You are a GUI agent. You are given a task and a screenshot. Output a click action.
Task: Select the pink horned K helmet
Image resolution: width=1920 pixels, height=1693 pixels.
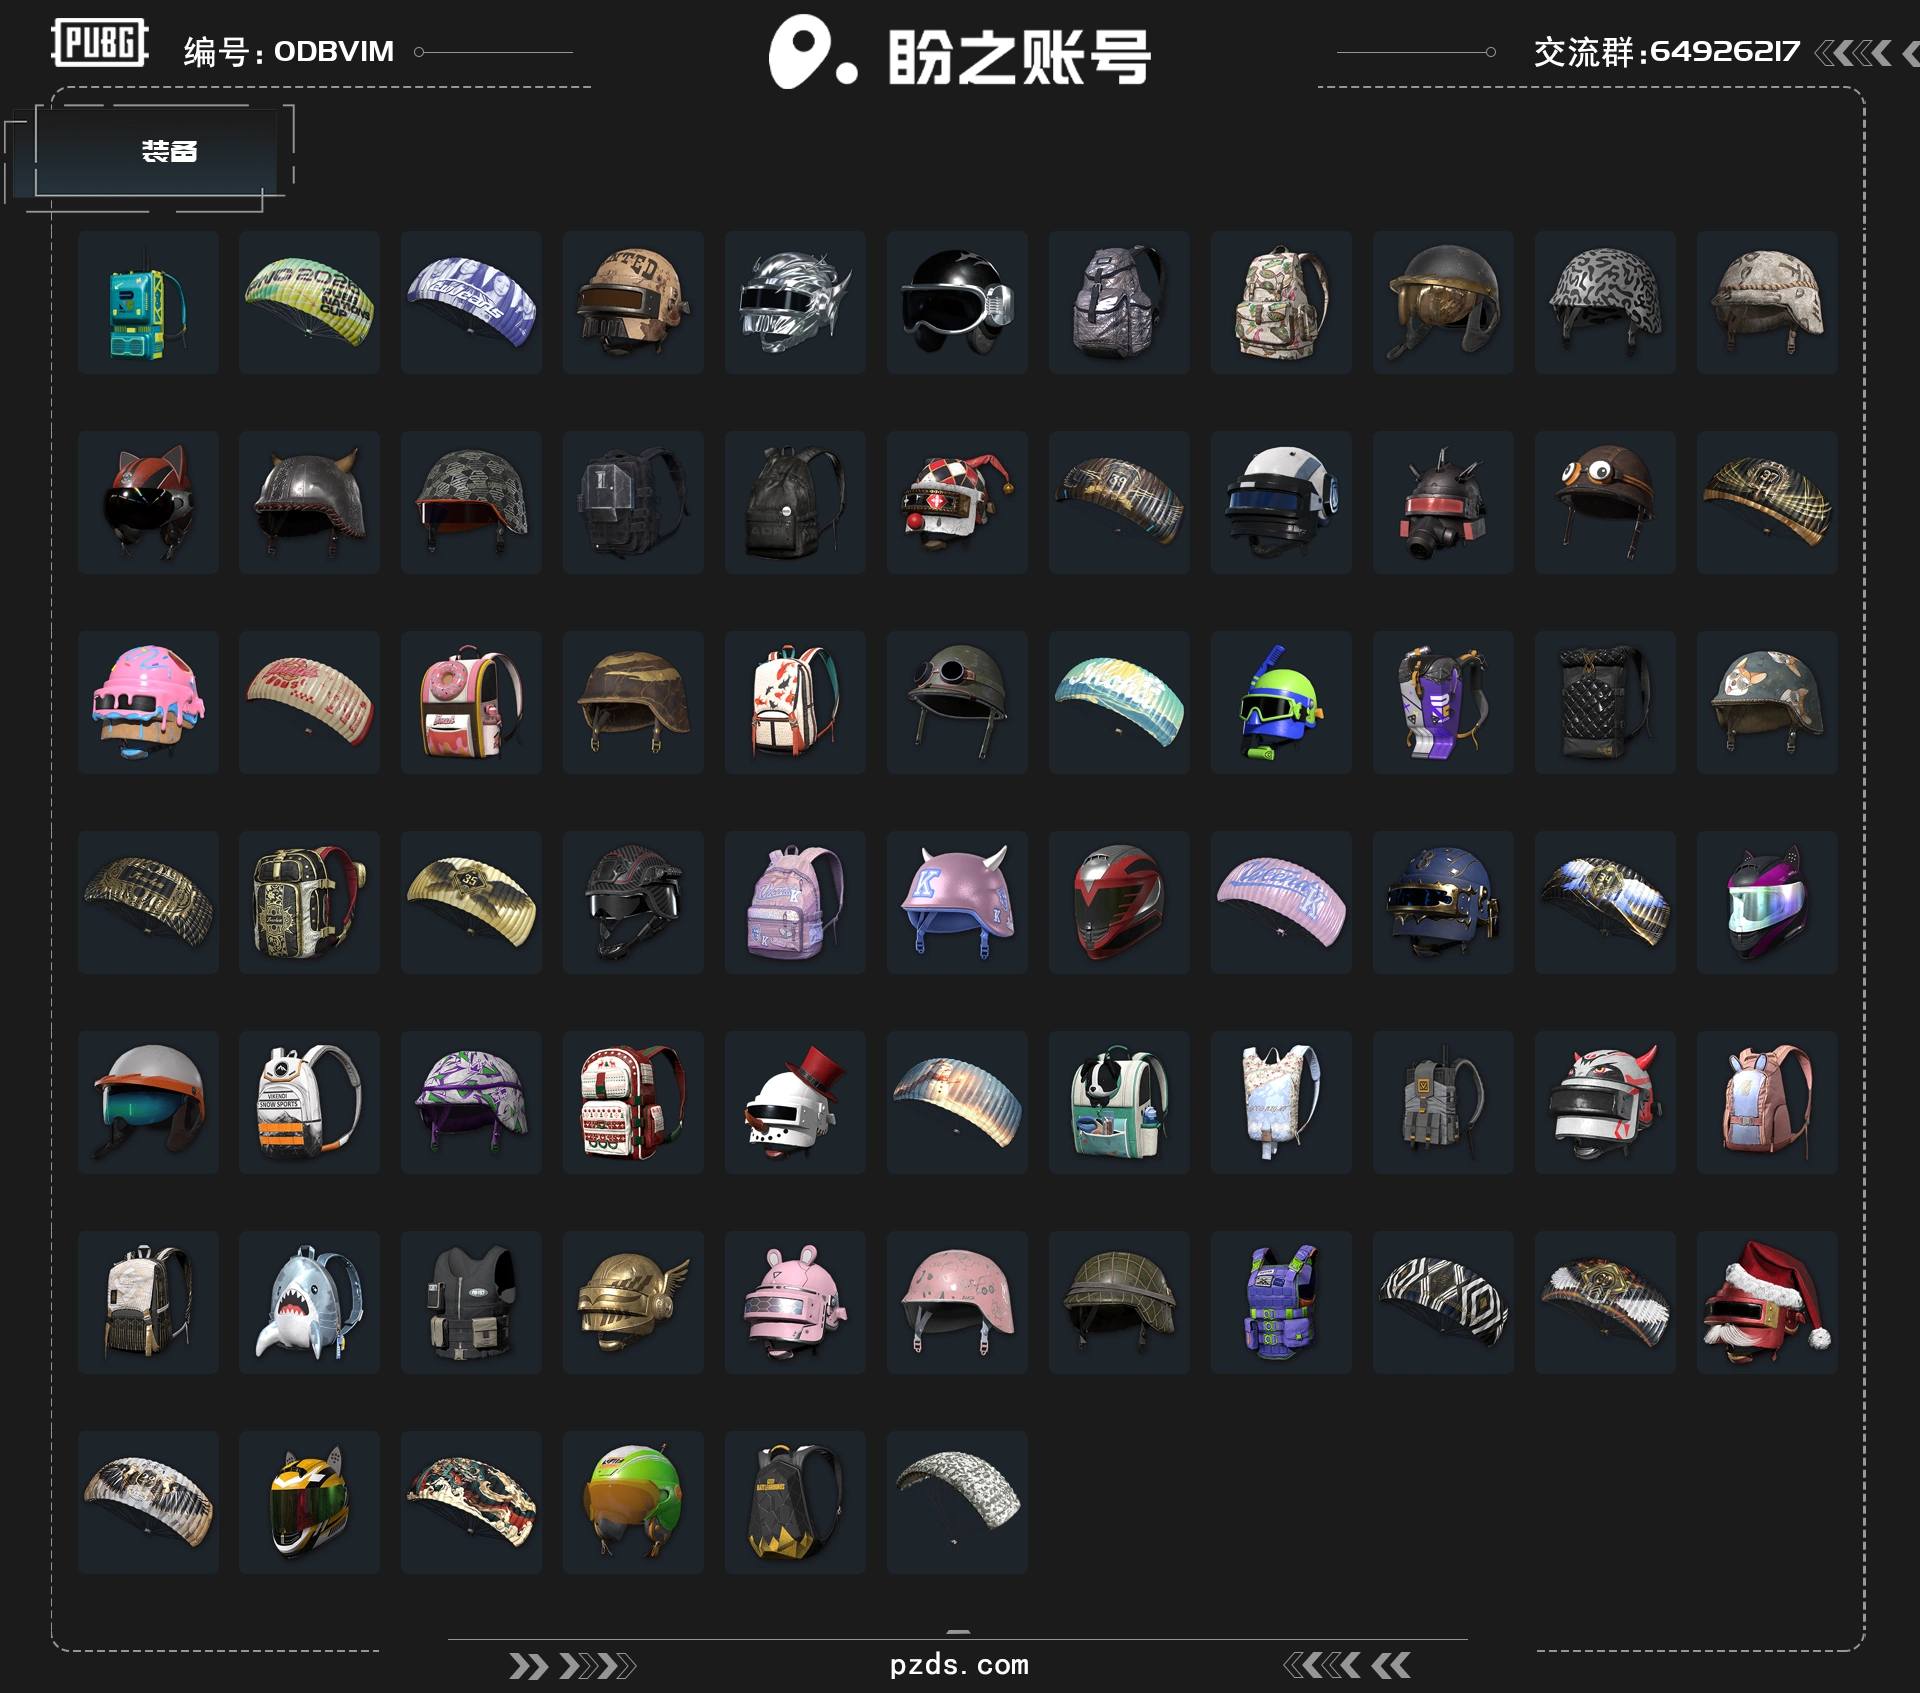click(x=957, y=902)
